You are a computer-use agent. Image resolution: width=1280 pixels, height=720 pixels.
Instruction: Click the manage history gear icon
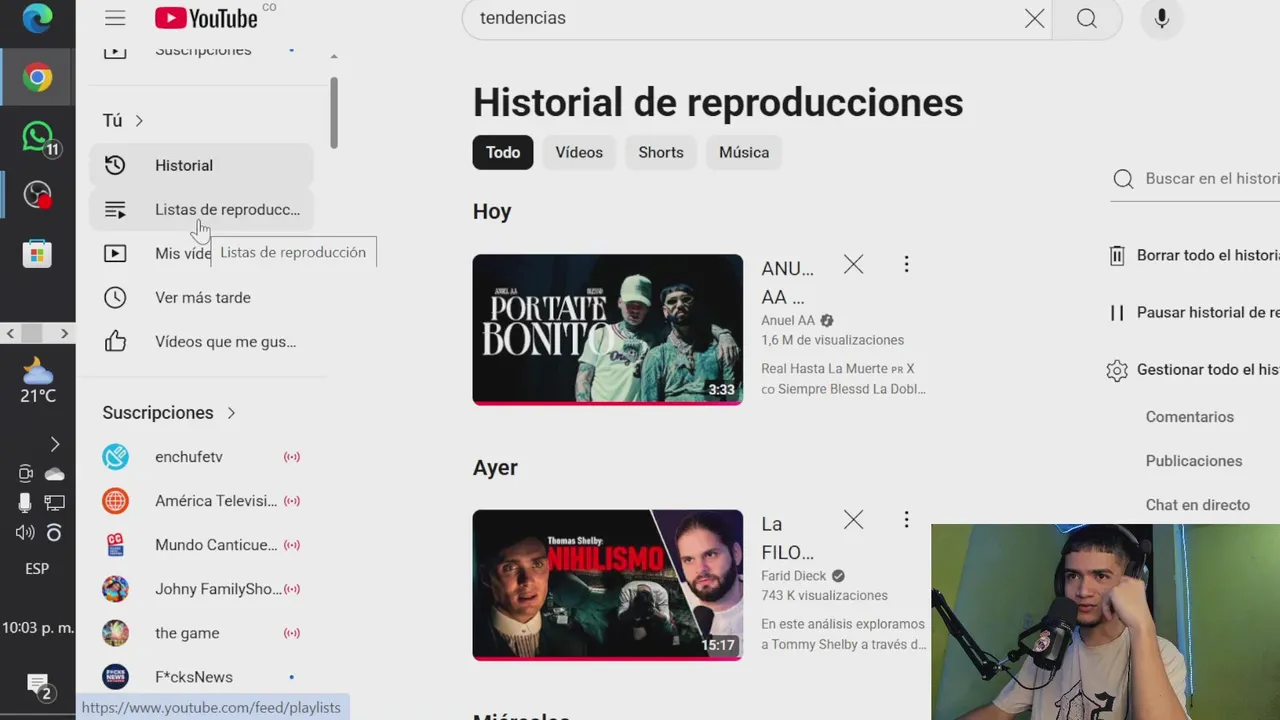coord(1117,370)
